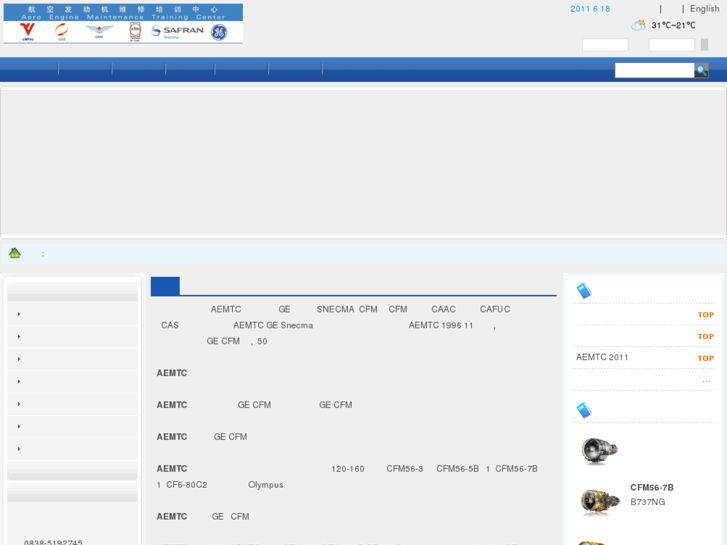Click 'CAAC' in the intro paragraph
The image size is (727, 545).
(x=443, y=309)
